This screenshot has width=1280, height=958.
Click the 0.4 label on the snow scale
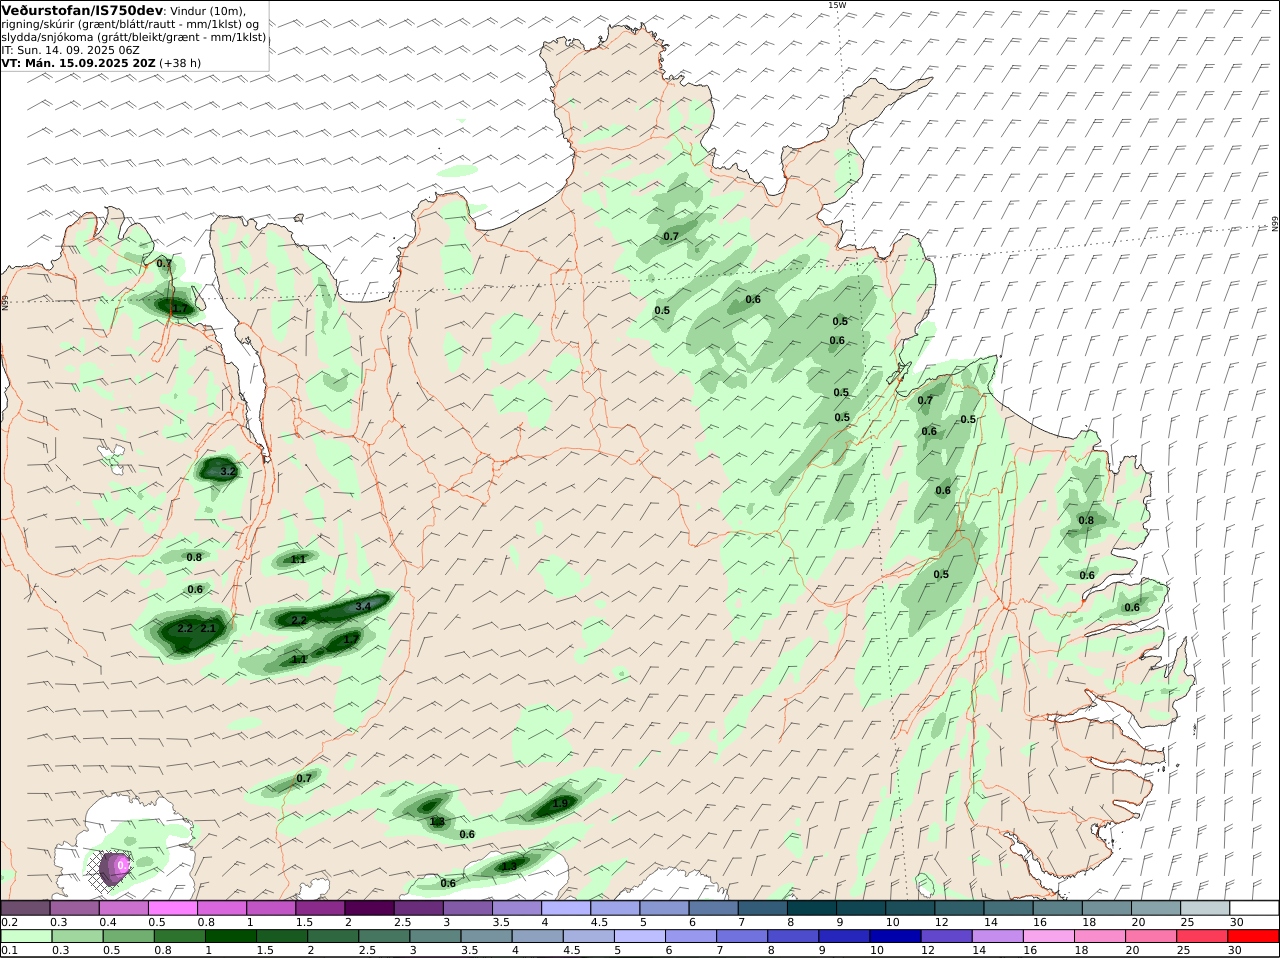(108, 922)
